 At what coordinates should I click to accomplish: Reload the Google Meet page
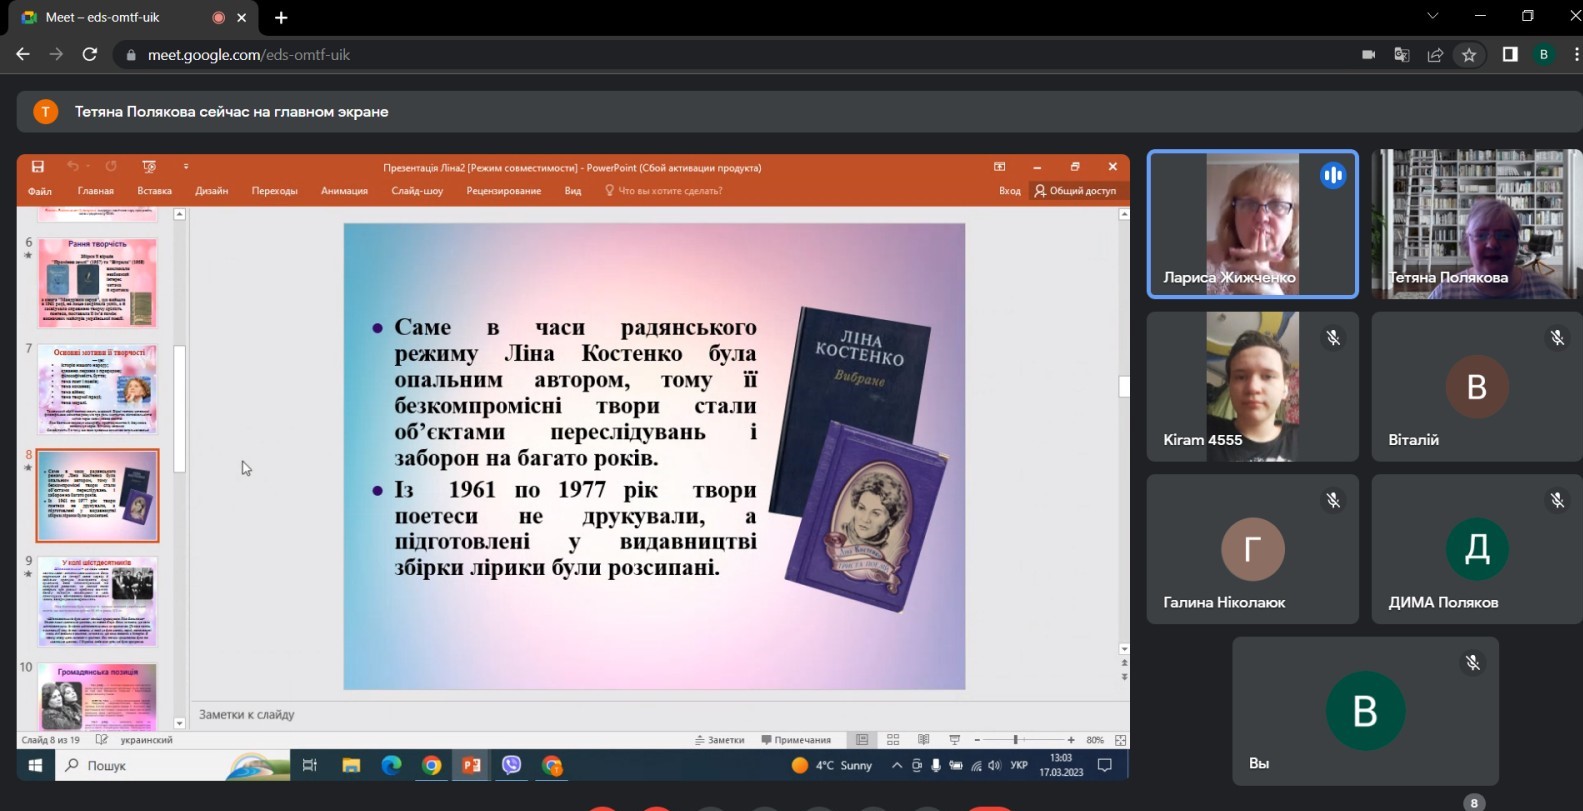click(90, 55)
